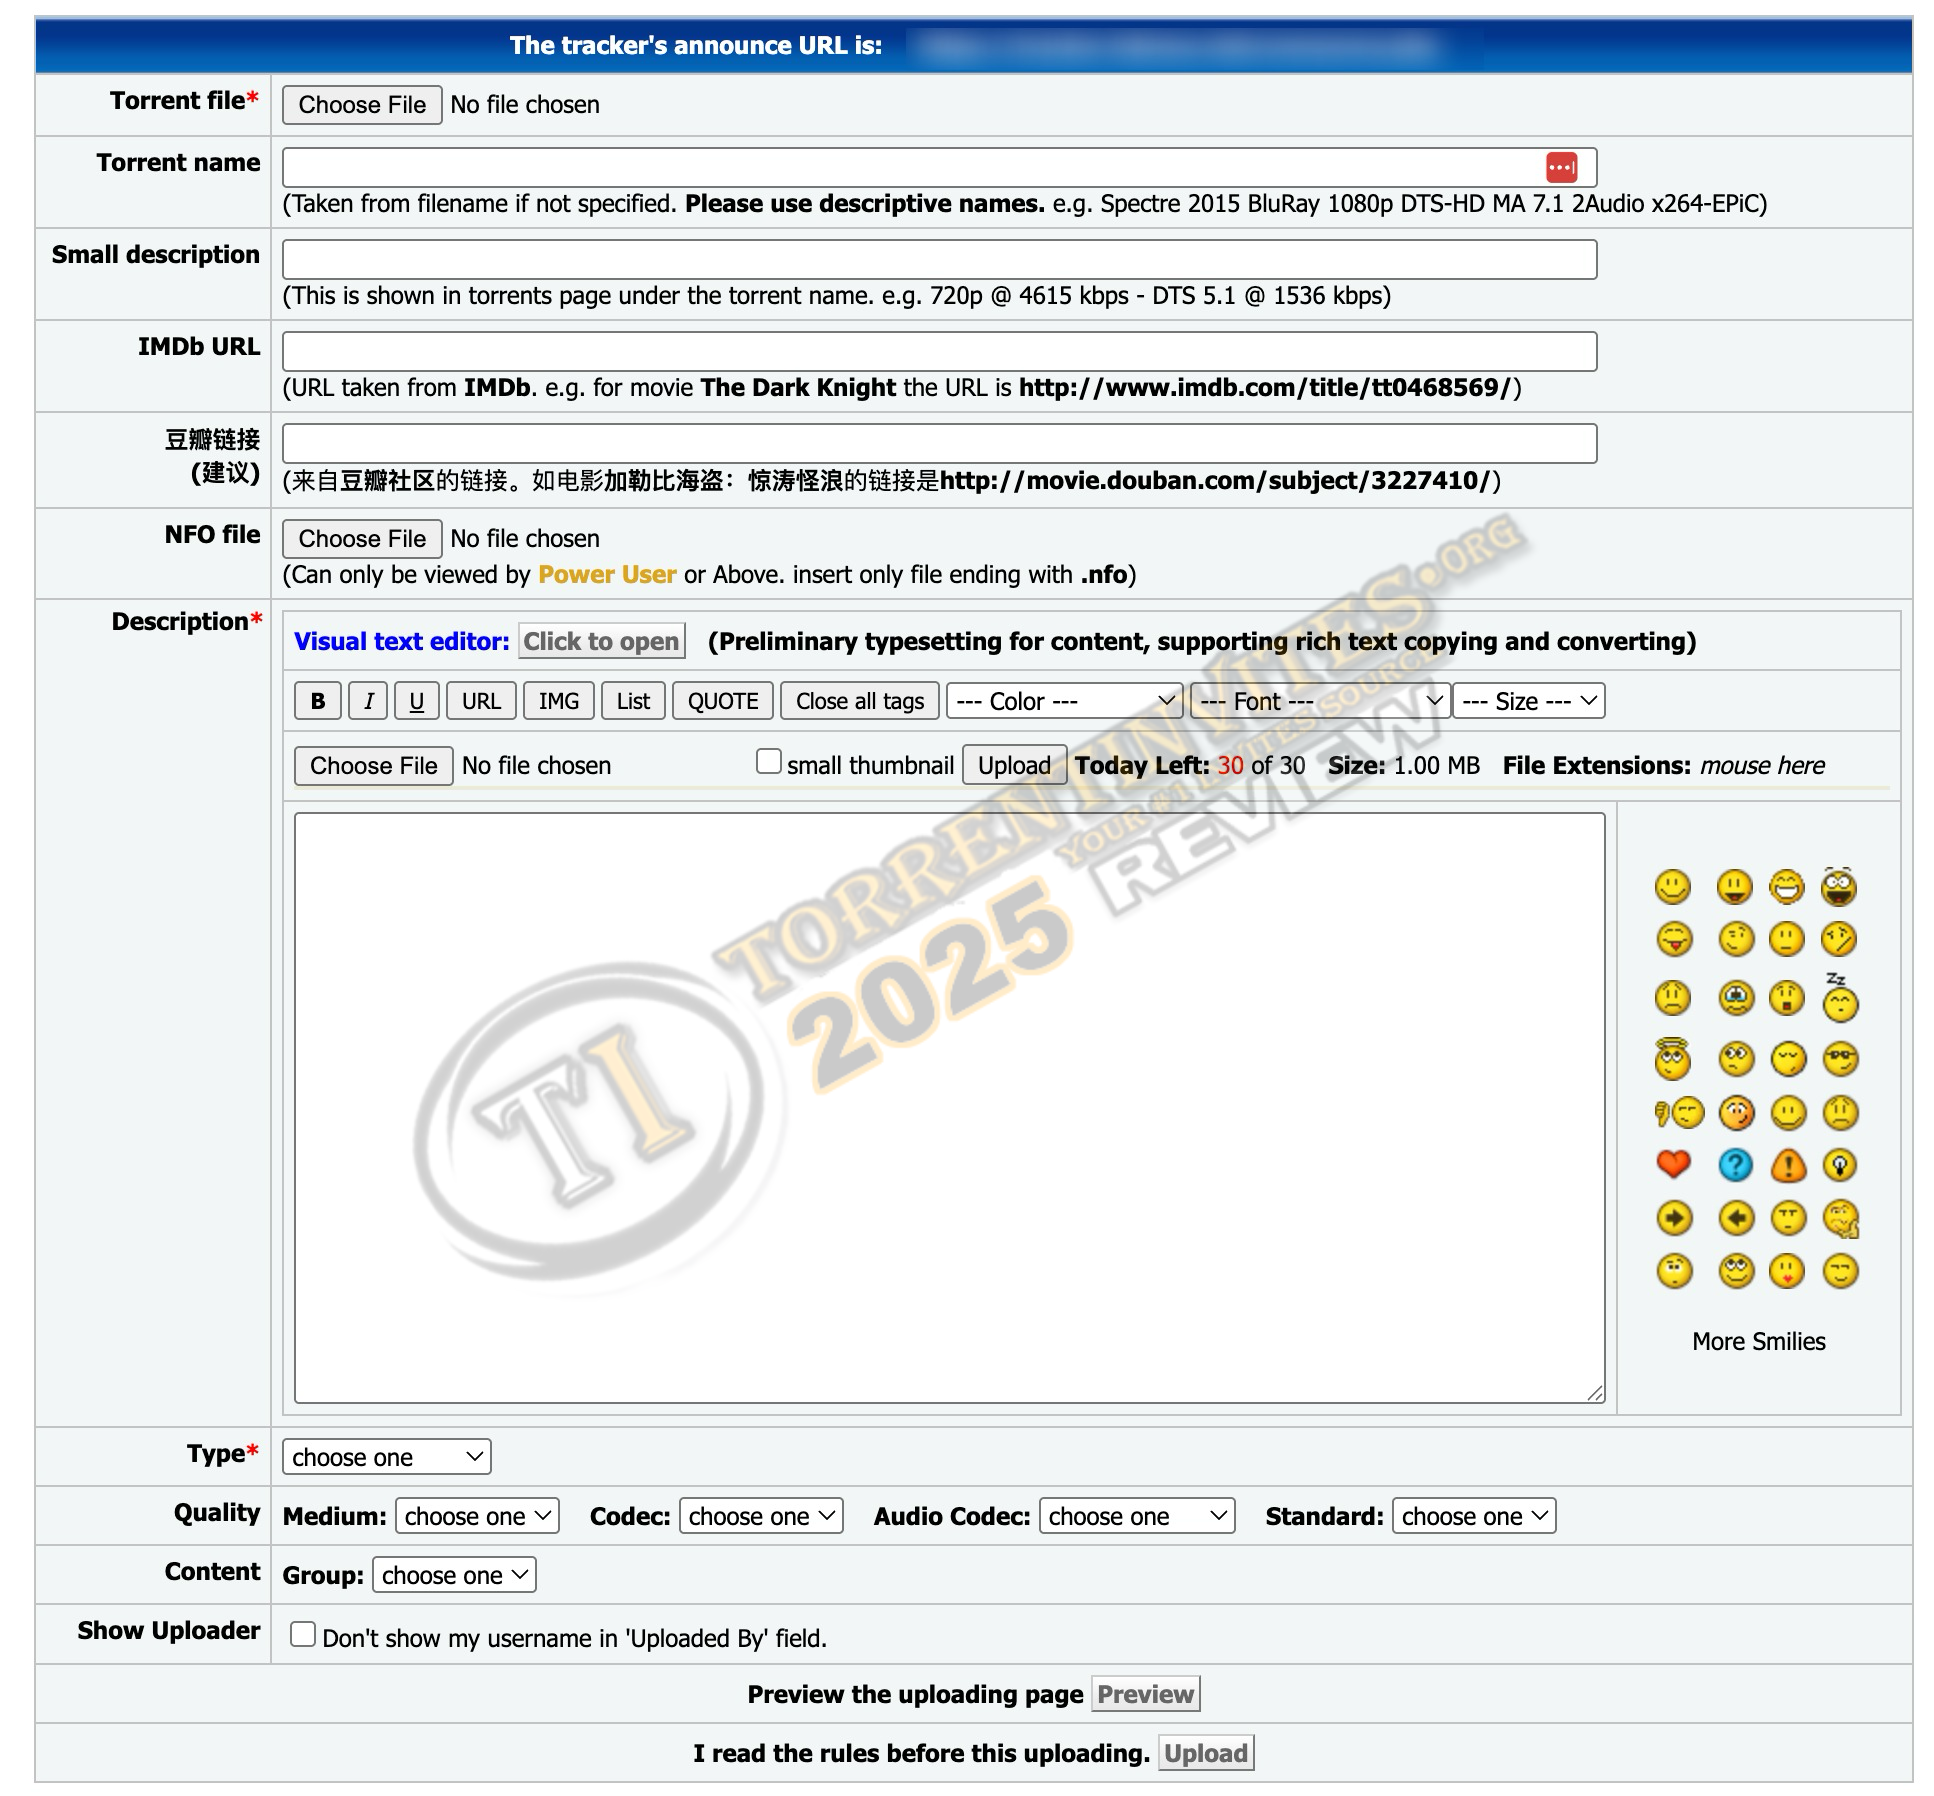Insert the wide-eyed laughing smiley
The width and height of the screenshot is (1934, 1796).
coord(1839,886)
